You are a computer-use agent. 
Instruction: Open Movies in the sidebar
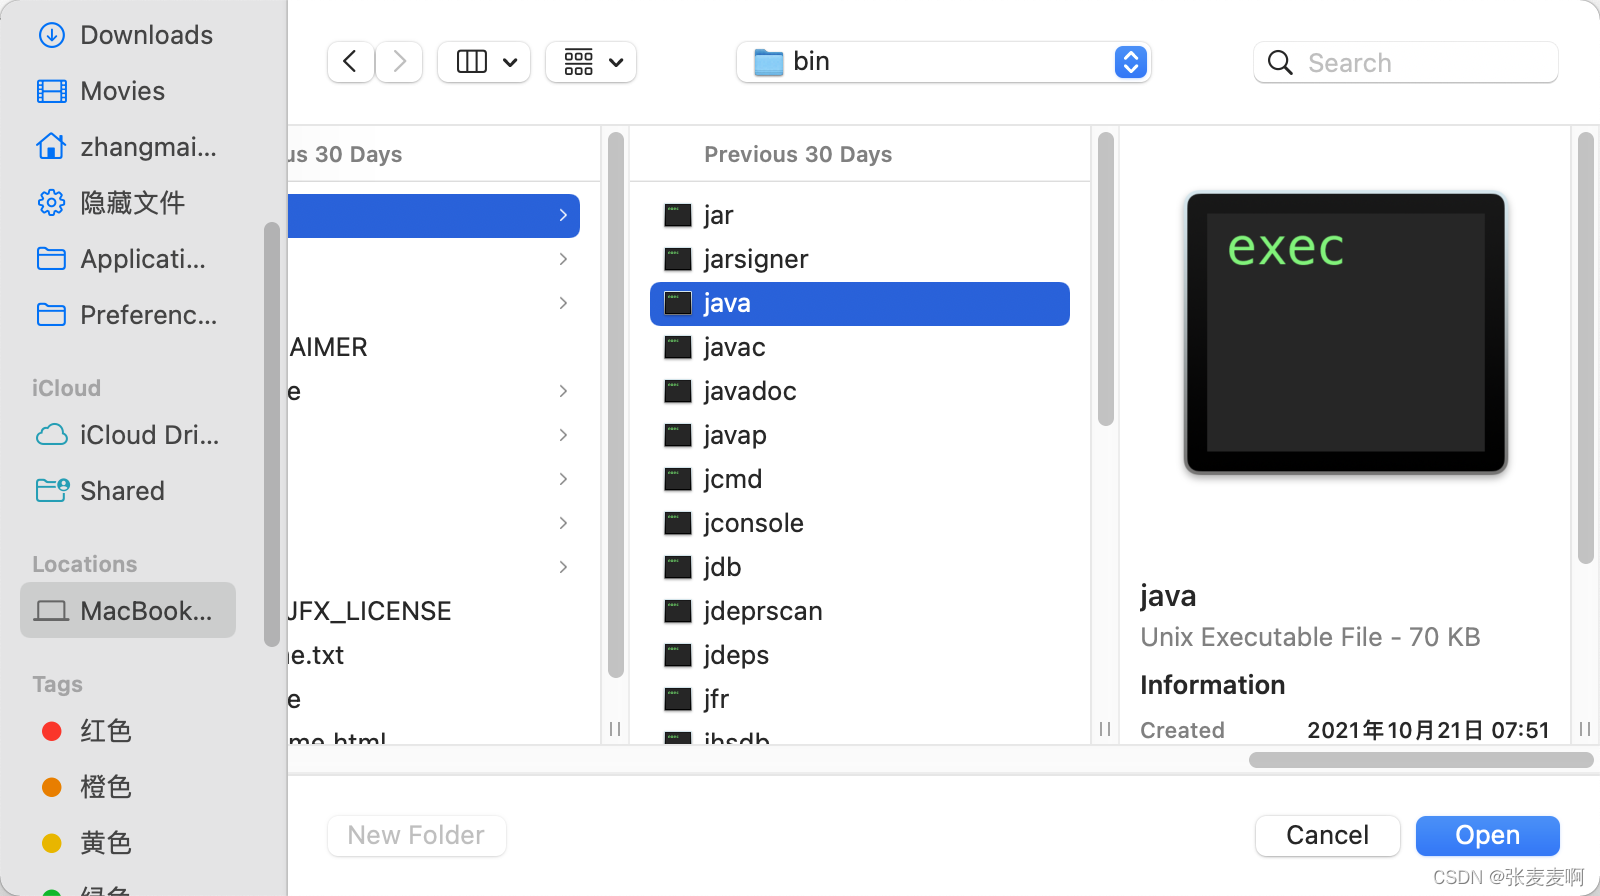tap(128, 91)
